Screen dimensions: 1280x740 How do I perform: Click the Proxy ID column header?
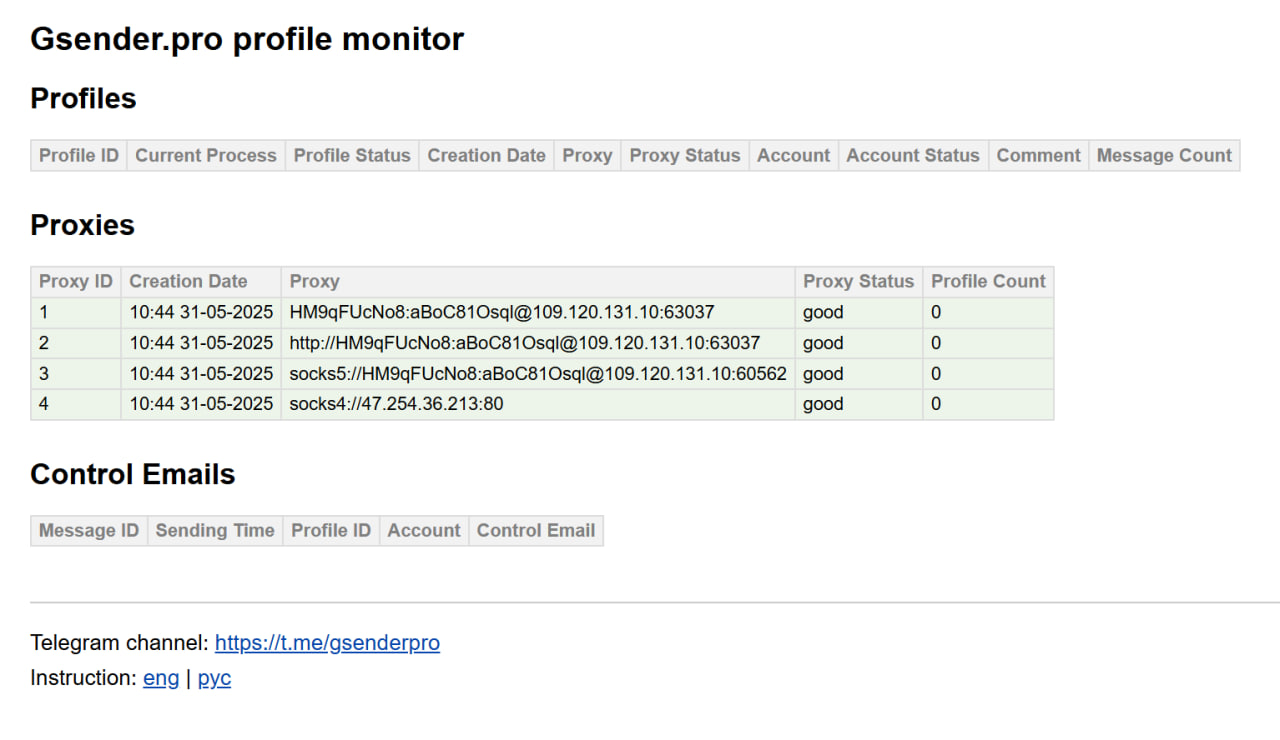point(76,281)
